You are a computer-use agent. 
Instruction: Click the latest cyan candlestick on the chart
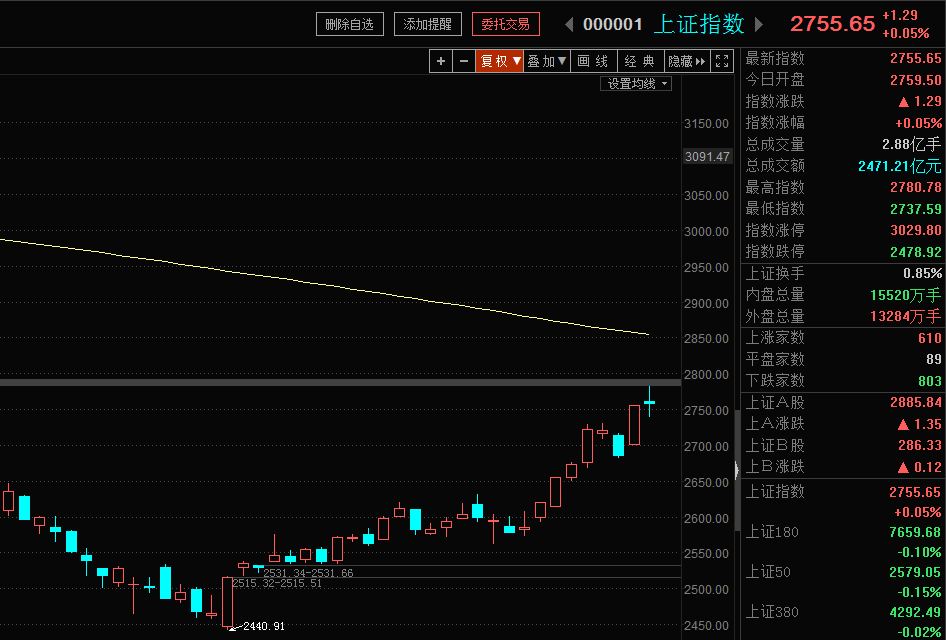[649, 402]
